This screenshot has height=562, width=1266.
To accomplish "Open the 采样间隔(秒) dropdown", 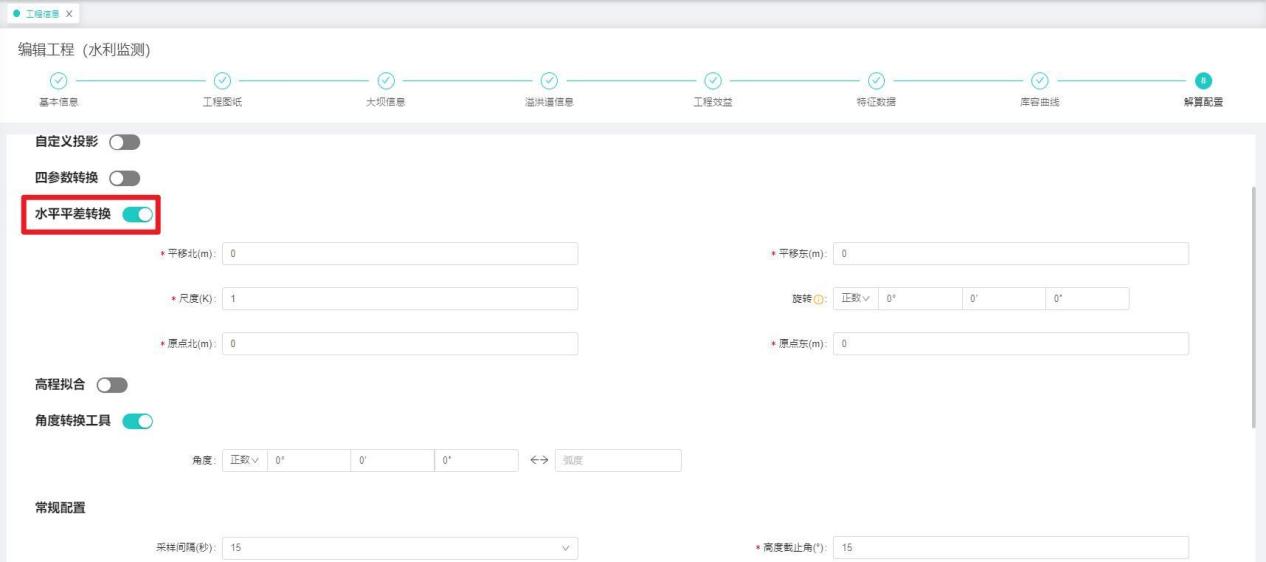I will 399,548.
